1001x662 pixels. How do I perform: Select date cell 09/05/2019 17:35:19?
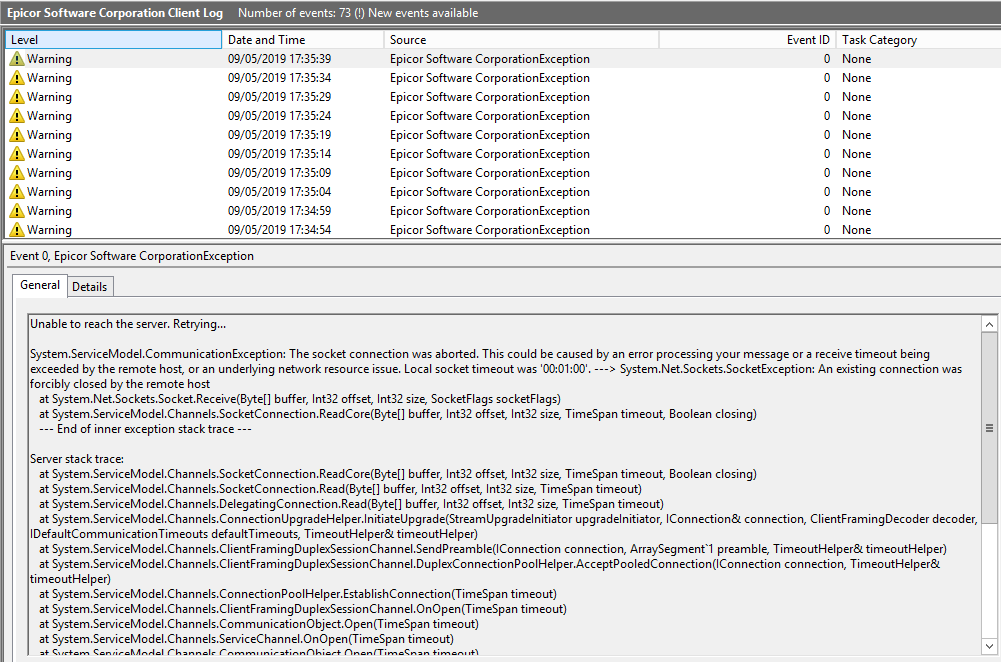point(280,135)
